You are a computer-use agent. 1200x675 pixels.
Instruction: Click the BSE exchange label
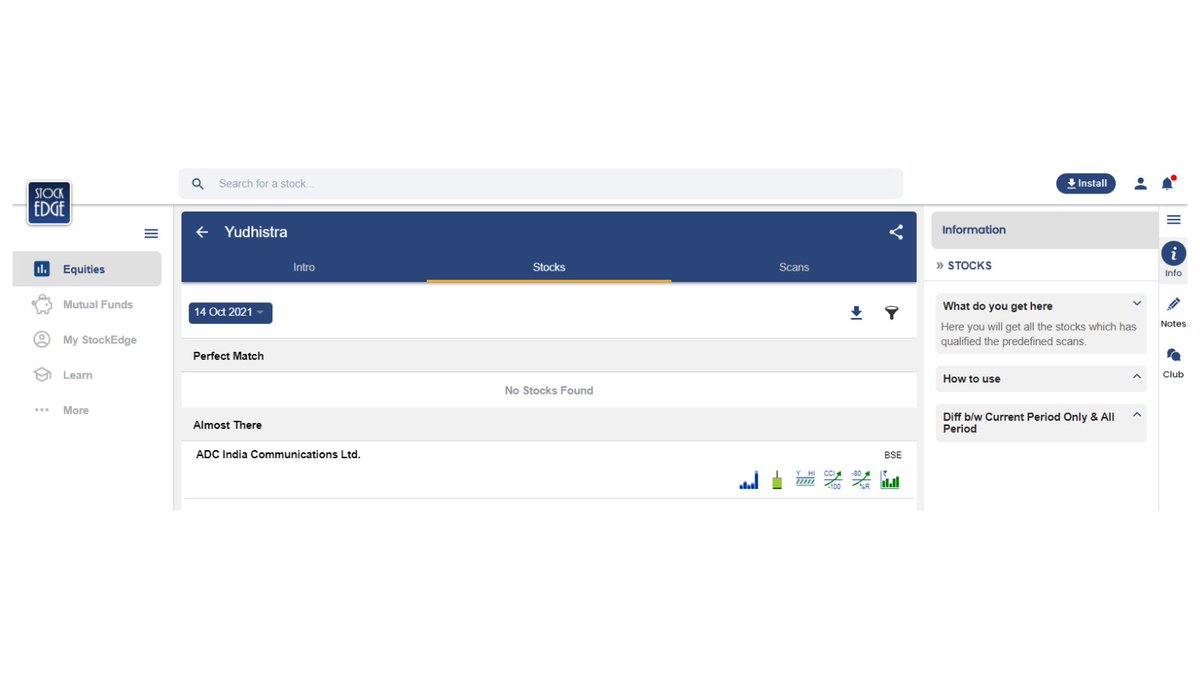(x=893, y=455)
